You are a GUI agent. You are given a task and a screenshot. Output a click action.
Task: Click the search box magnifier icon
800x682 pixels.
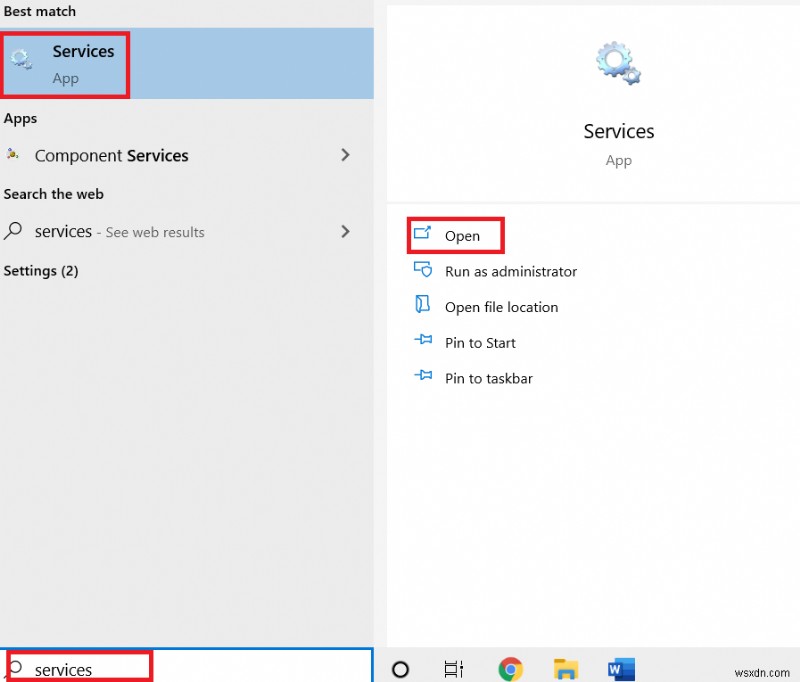pos(15,667)
